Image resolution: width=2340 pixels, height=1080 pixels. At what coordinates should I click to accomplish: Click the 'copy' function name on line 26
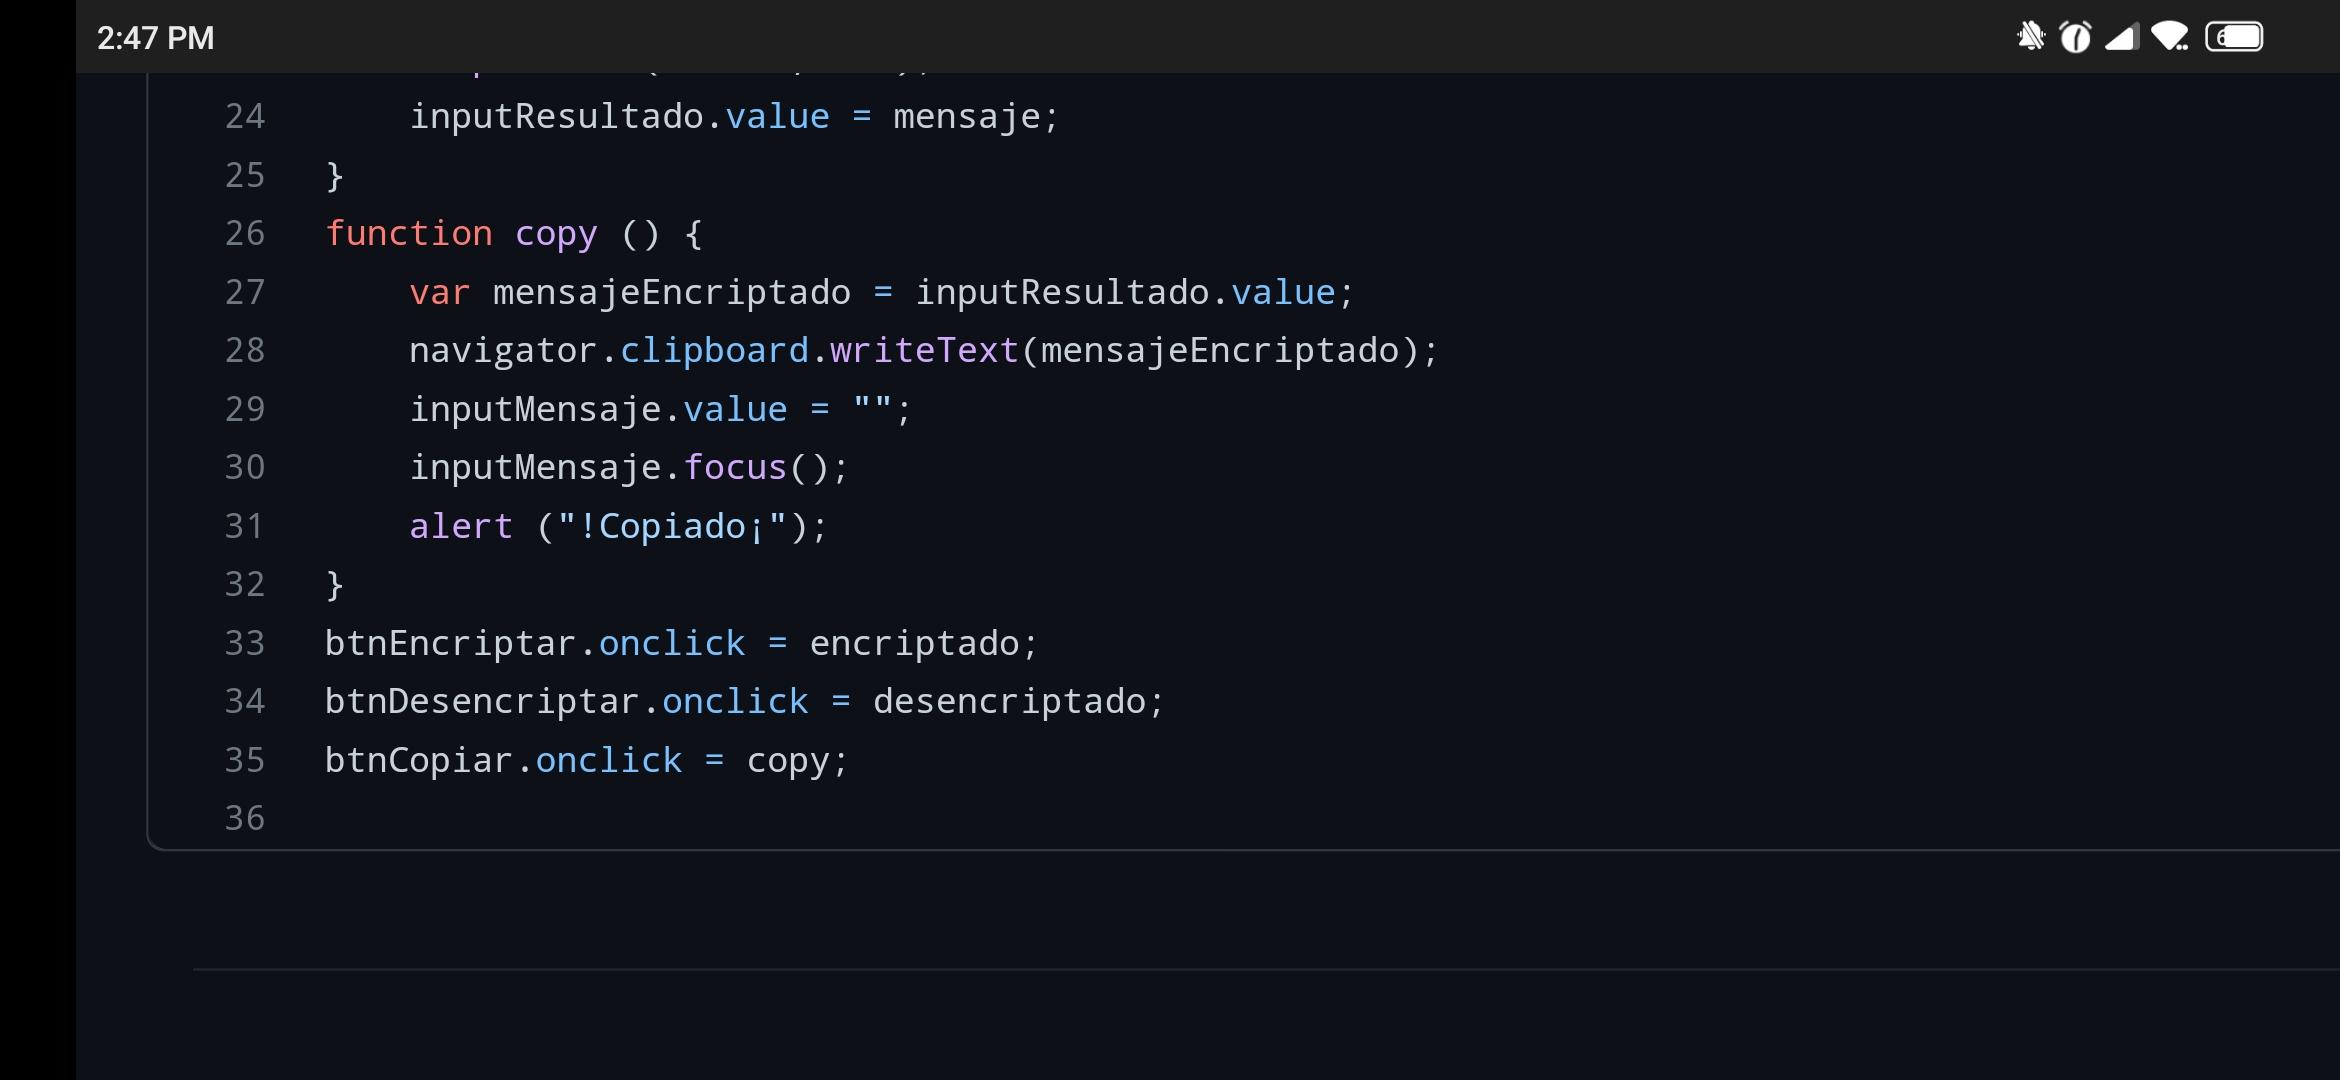point(556,236)
